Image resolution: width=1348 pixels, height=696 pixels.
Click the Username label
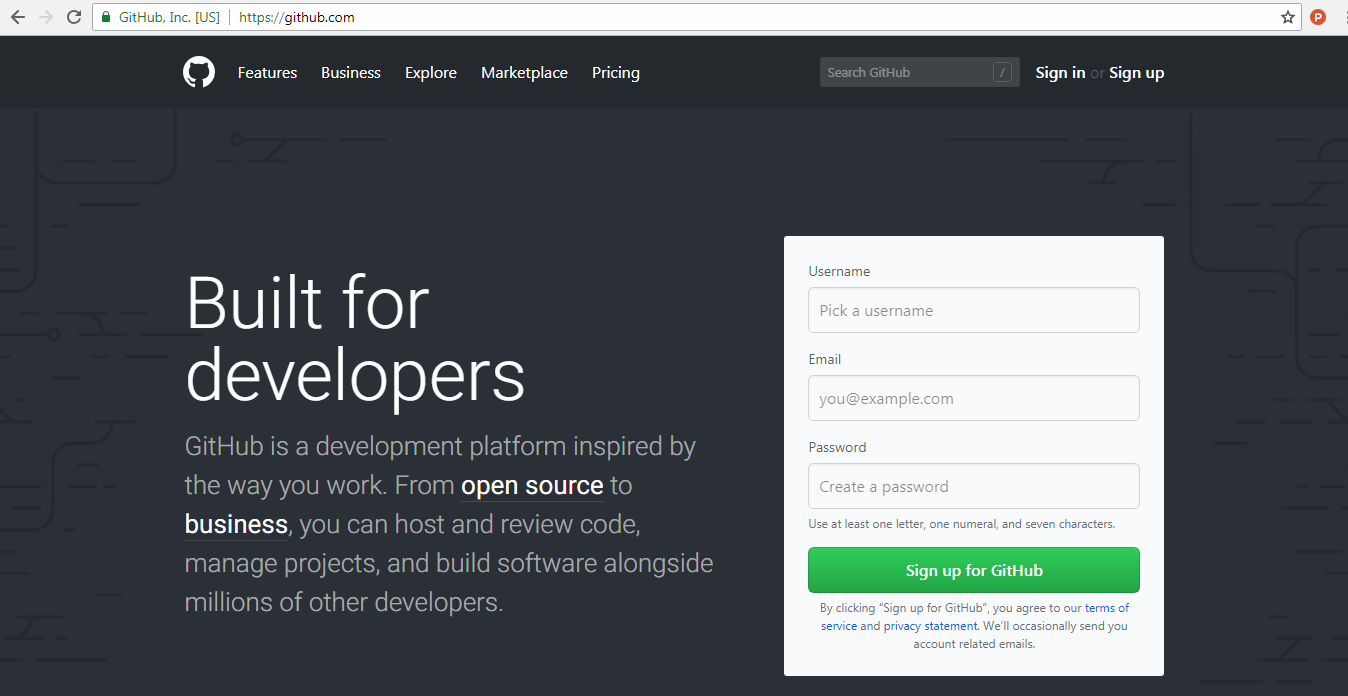pos(839,271)
